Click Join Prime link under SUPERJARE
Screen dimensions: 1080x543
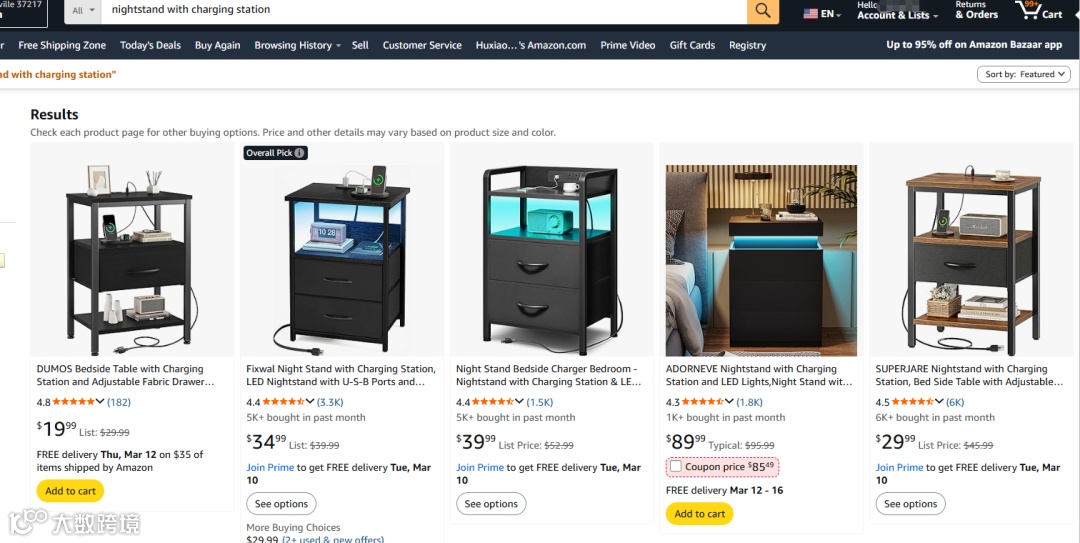coord(899,467)
